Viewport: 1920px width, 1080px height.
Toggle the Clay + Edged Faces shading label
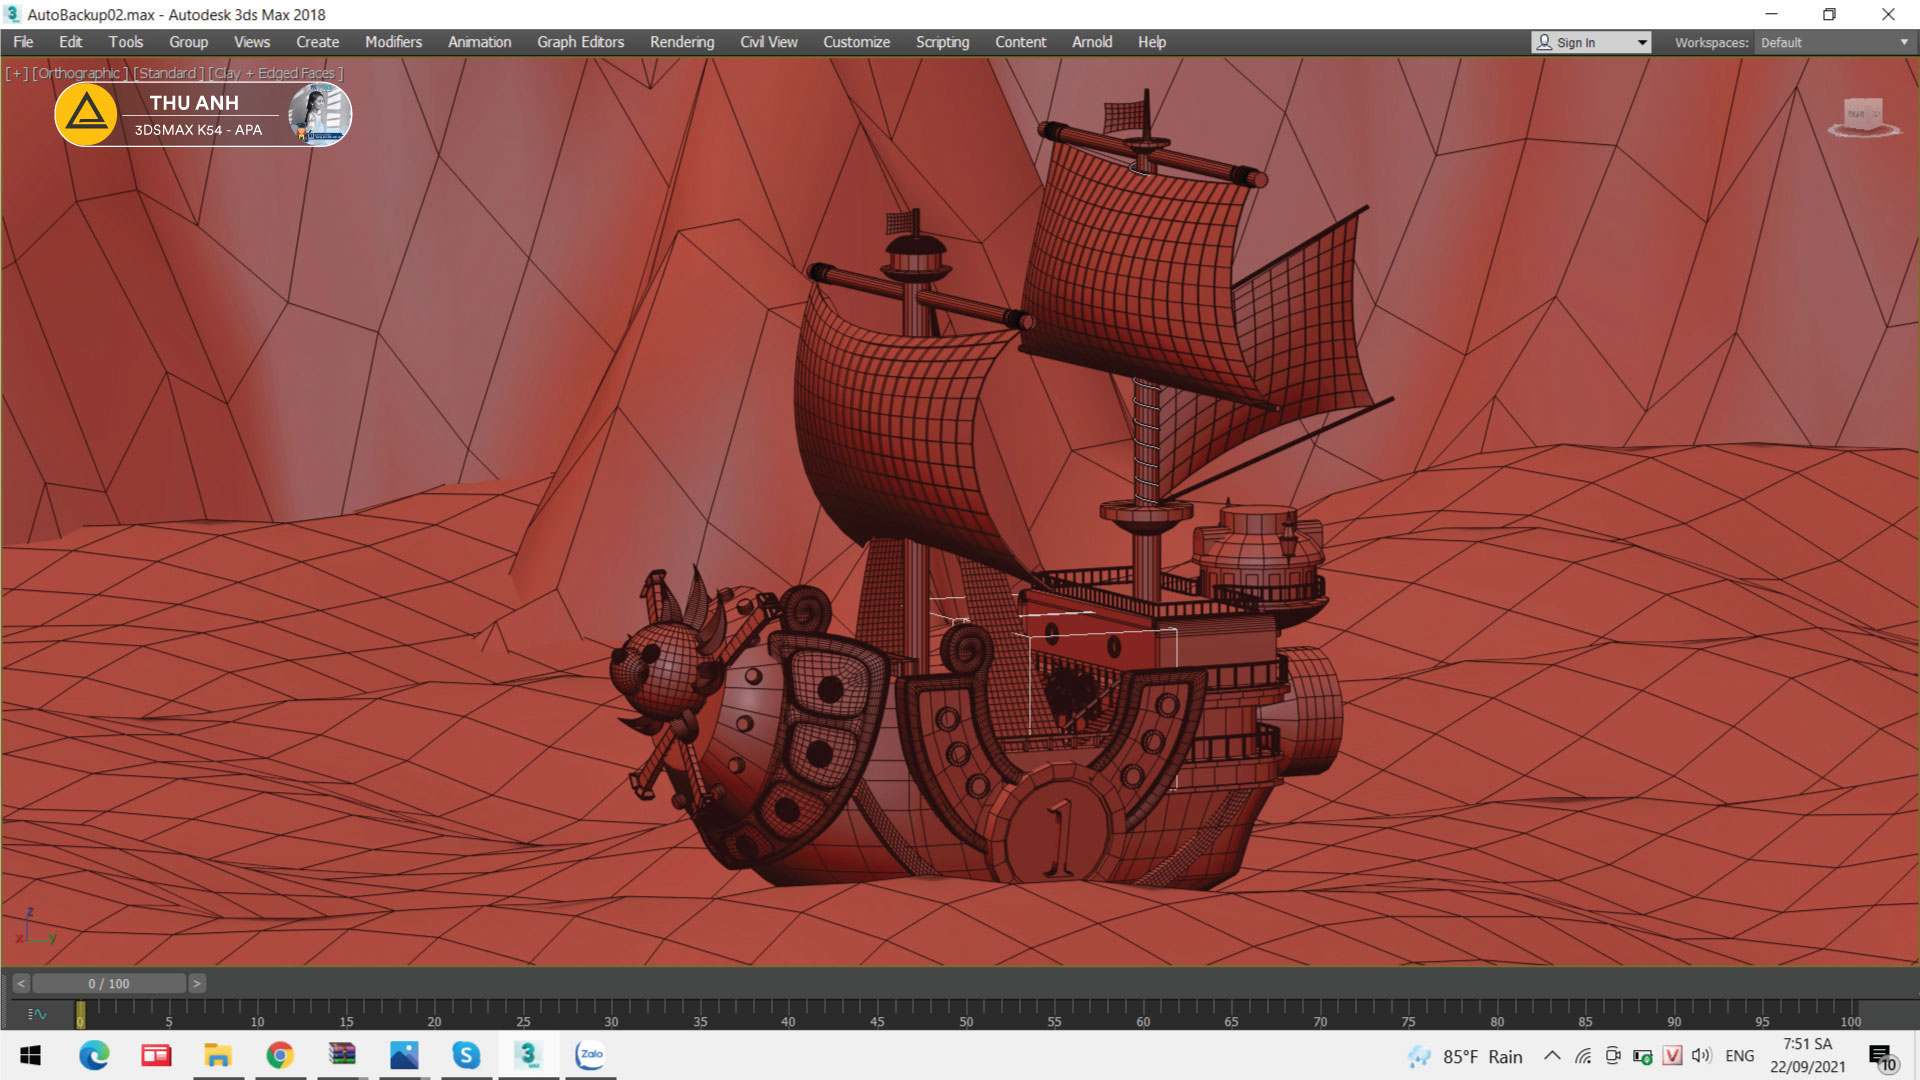click(276, 73)
